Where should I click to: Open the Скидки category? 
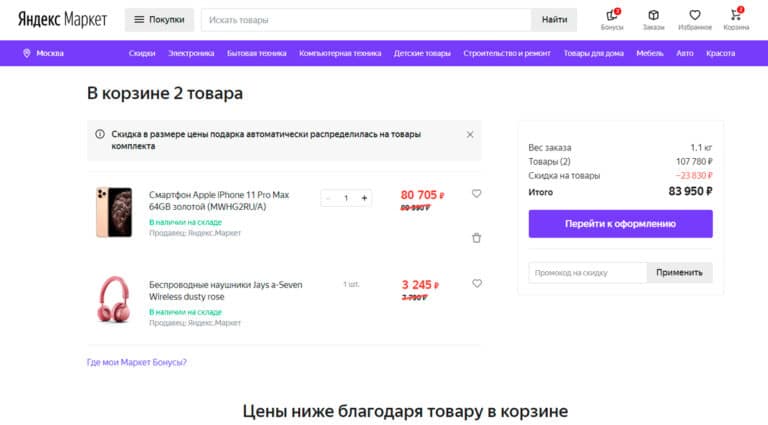[x=142, y=53]
